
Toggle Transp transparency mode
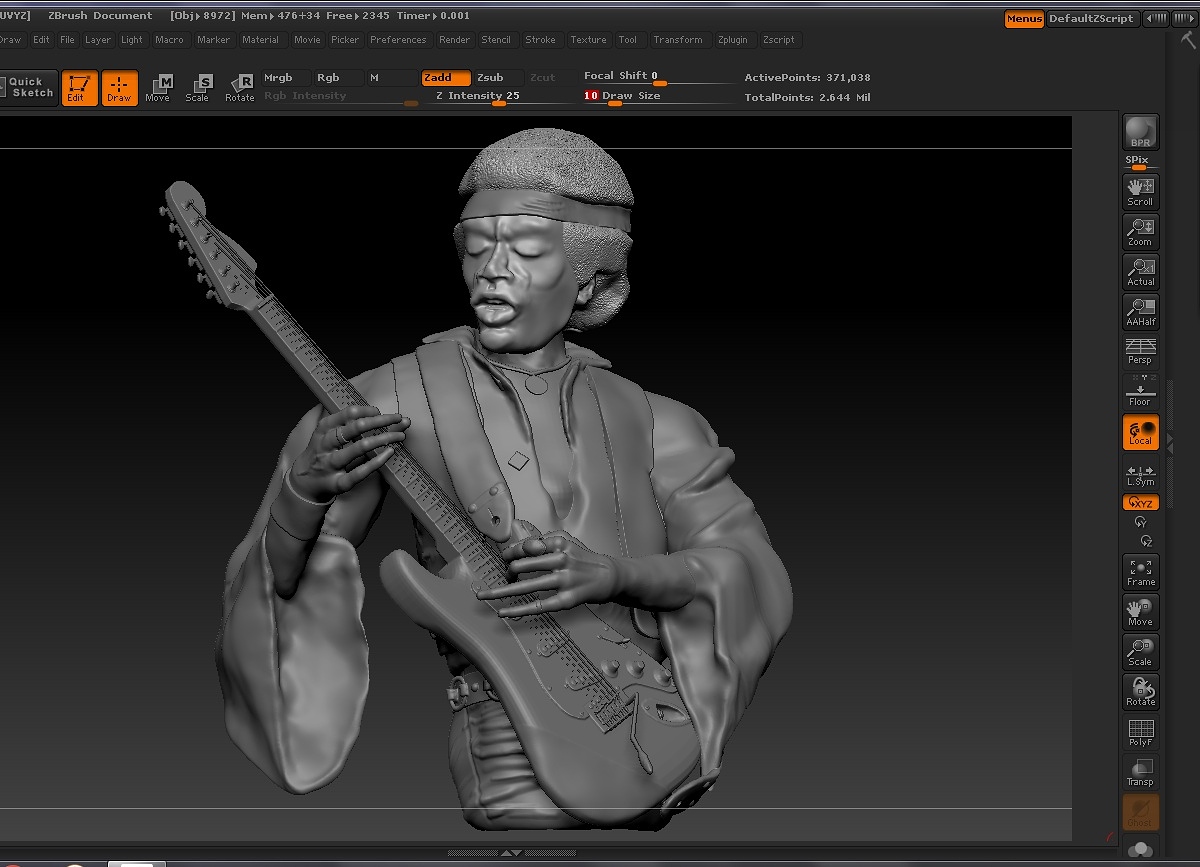1140,772
